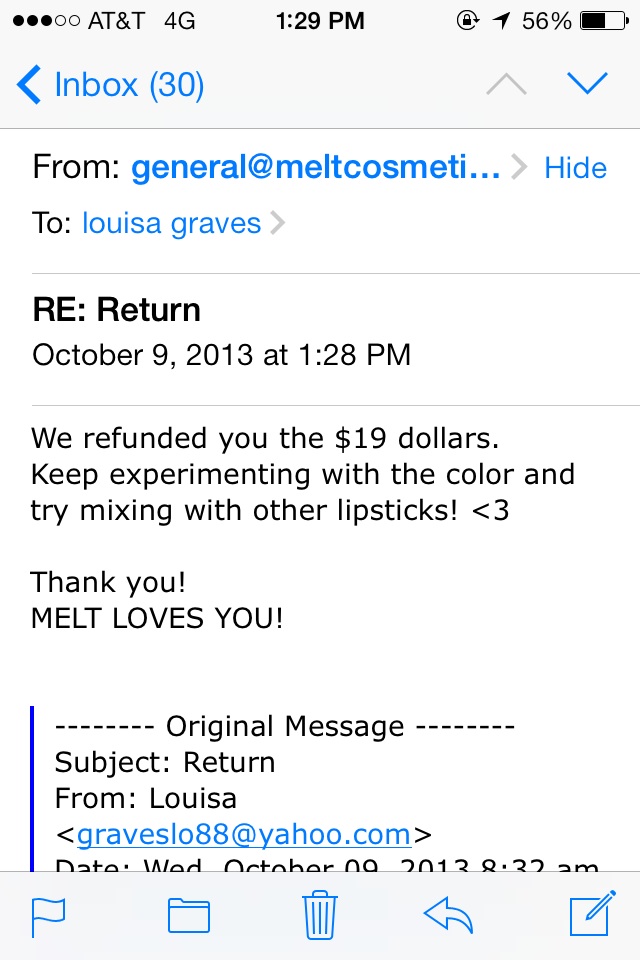Tap the reply arrow icon
This screenshot has height=960, width=640.
tap(448, 915)
